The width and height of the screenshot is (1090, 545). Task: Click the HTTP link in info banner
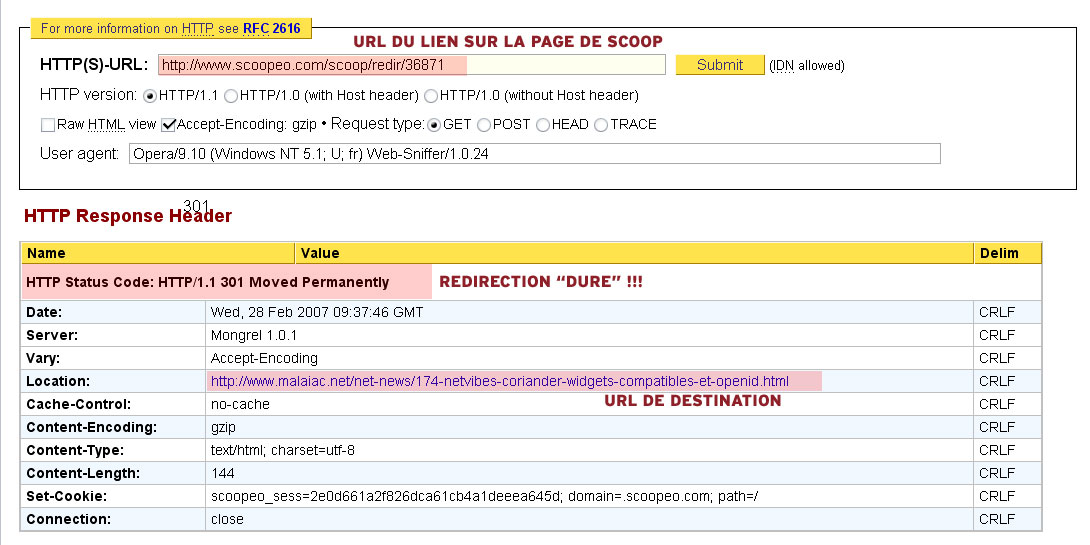pos(197,29)
